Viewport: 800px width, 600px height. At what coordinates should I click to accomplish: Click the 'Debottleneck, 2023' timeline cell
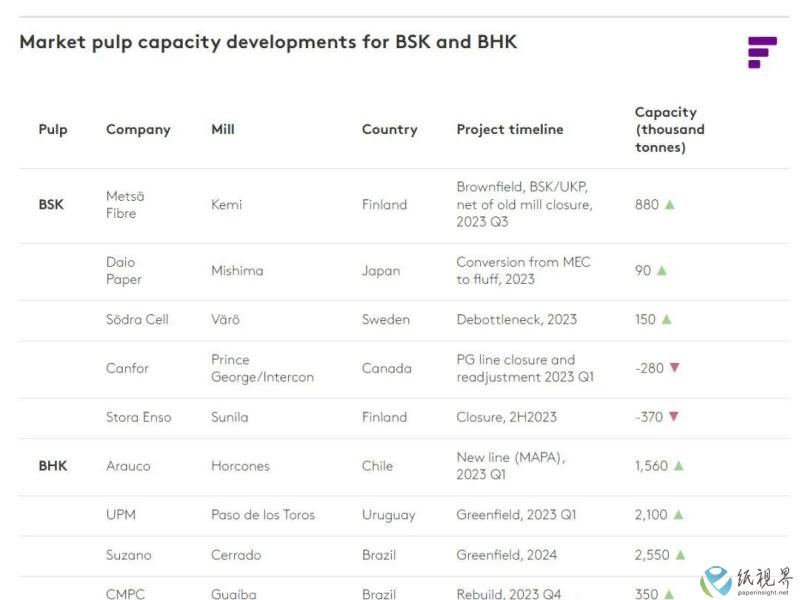[x=517, y=319]
